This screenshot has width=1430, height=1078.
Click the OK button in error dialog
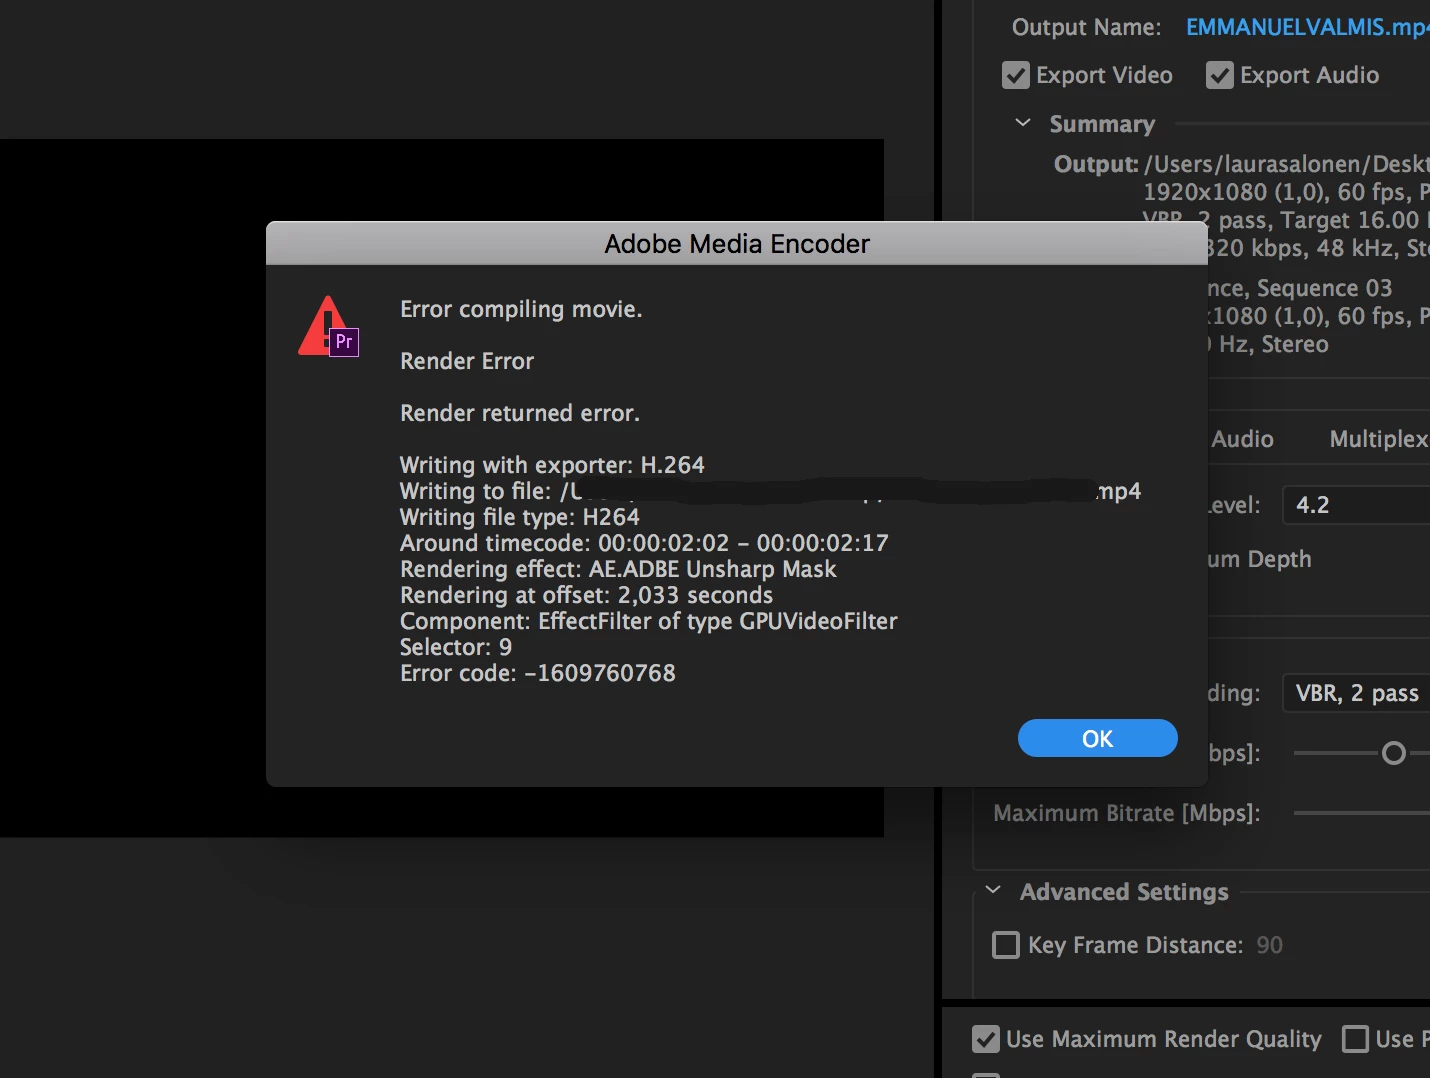click(1097, 738)
